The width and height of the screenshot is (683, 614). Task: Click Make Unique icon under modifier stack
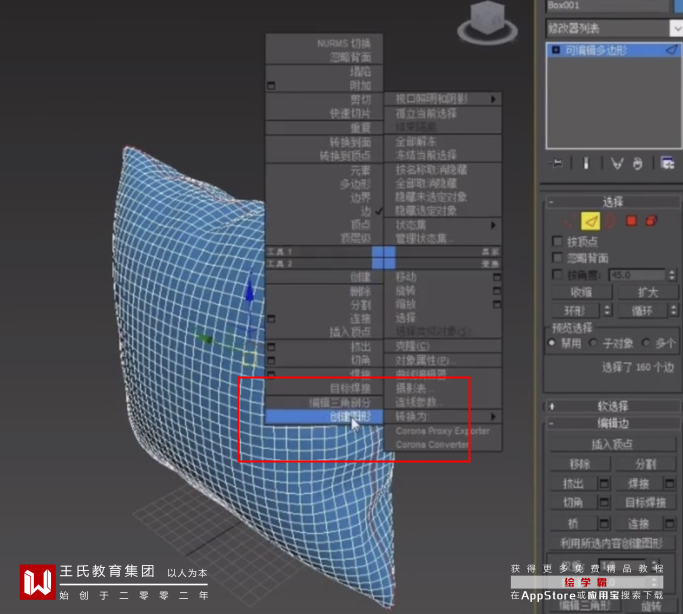point(617,164)
